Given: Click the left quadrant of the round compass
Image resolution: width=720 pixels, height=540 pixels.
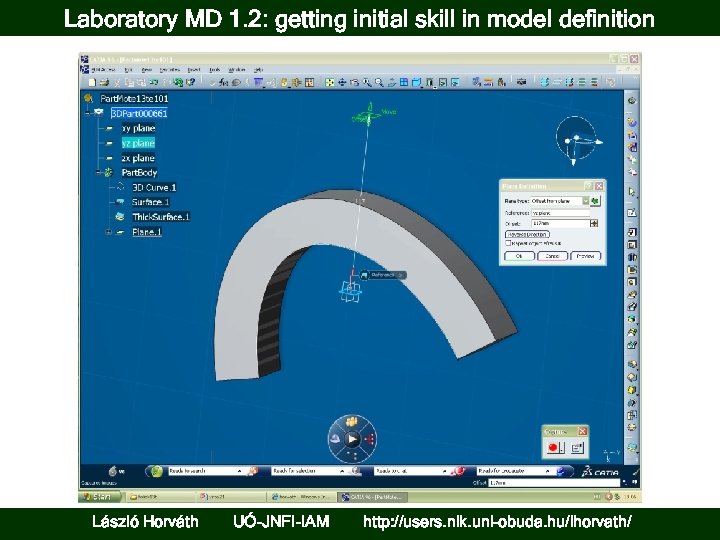Looking at the screenshot, I should pos(336,439).
